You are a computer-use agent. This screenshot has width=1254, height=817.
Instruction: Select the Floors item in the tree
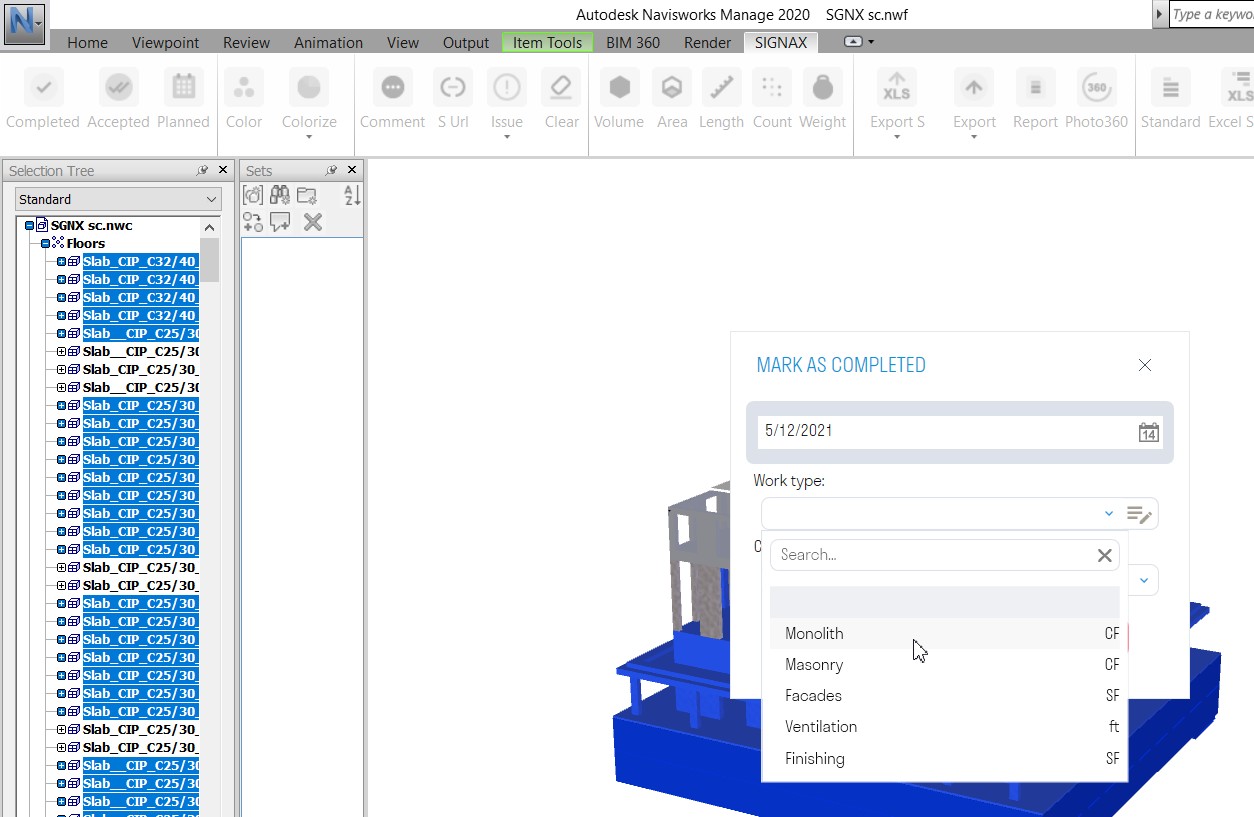(86, 244)
